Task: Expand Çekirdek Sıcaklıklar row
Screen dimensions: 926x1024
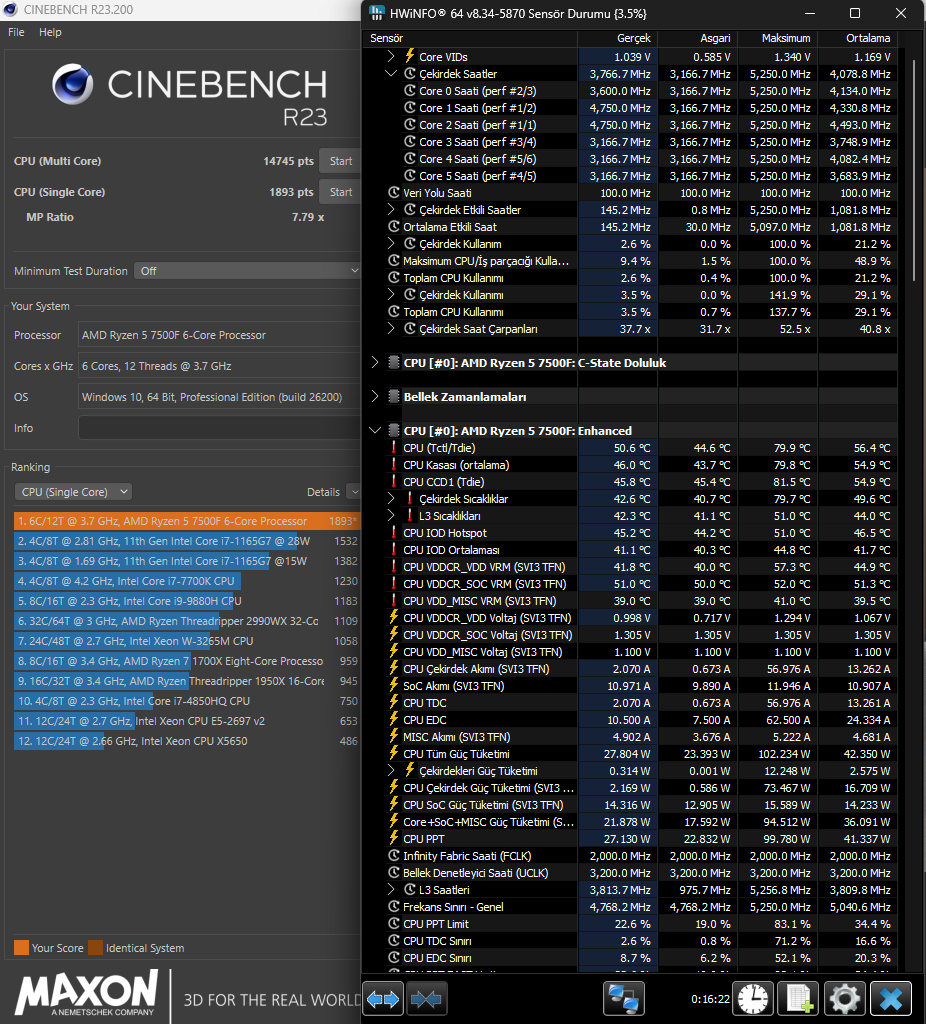Action: [391, 498]
